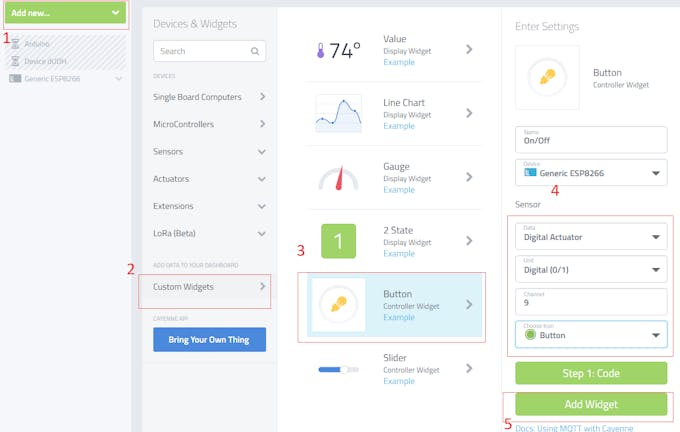The image size is (680, 432).
Task: Click the arrow next to Line Chart
Action: (469, 113)
